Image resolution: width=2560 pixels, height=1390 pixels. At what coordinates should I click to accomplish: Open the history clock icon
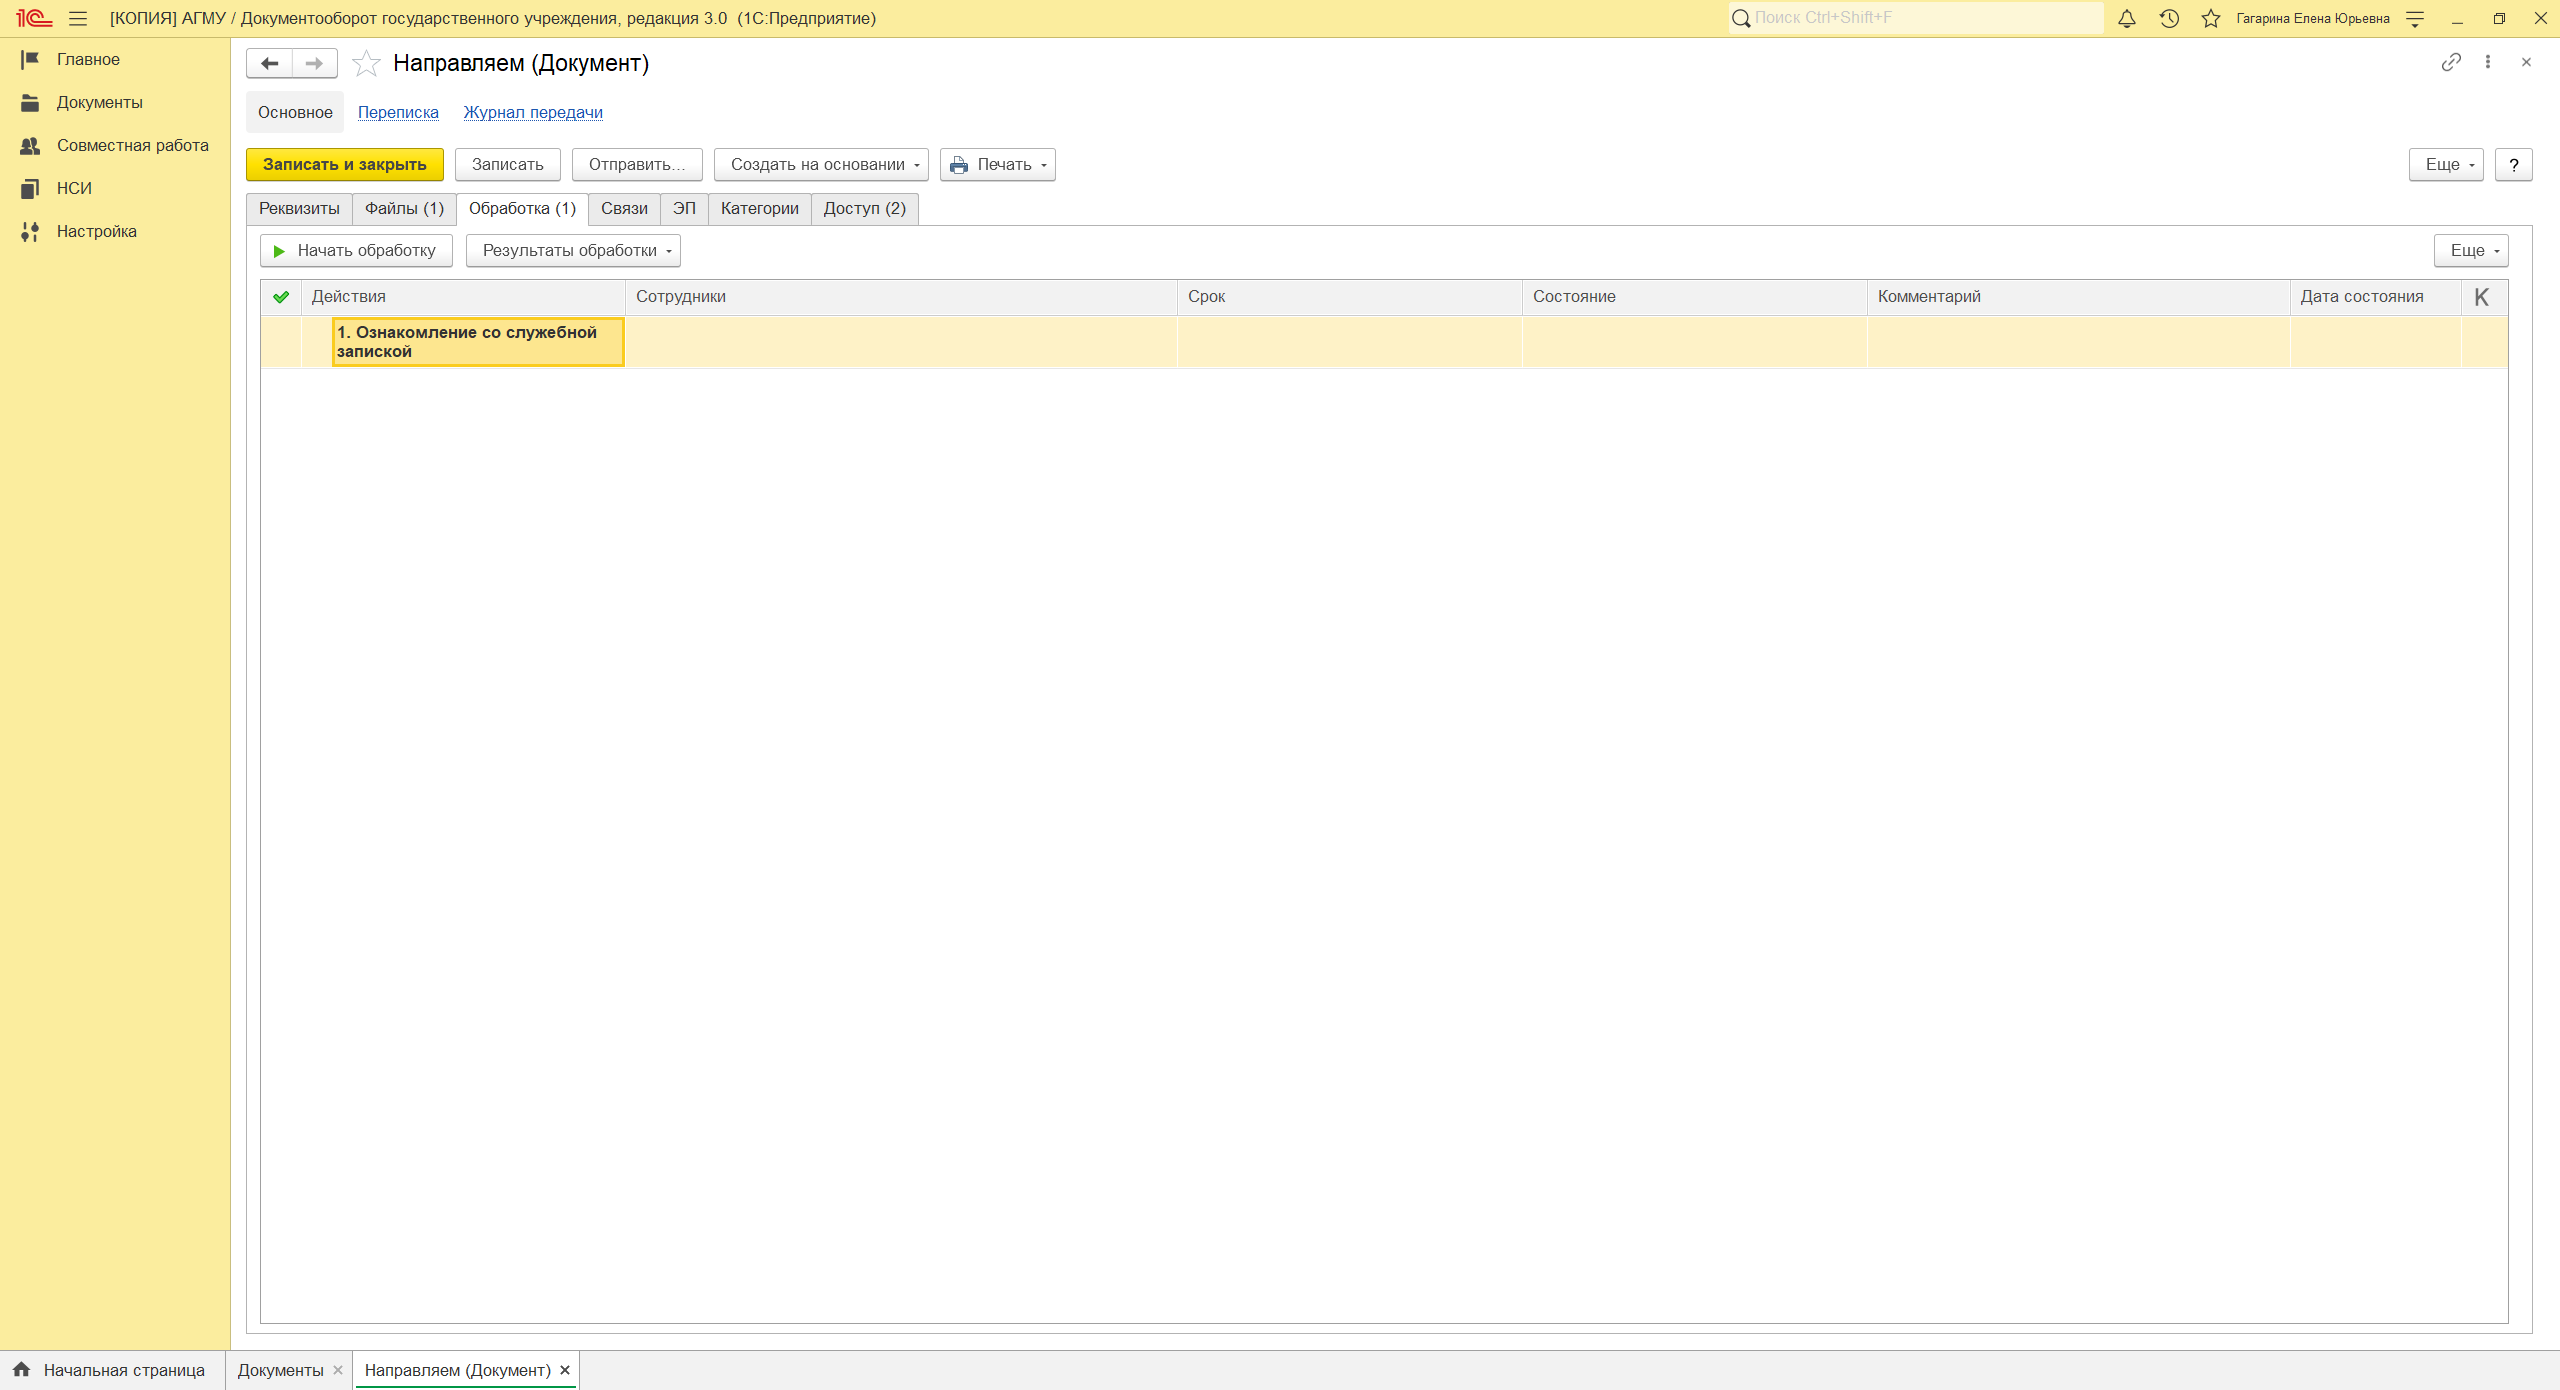2169,18
